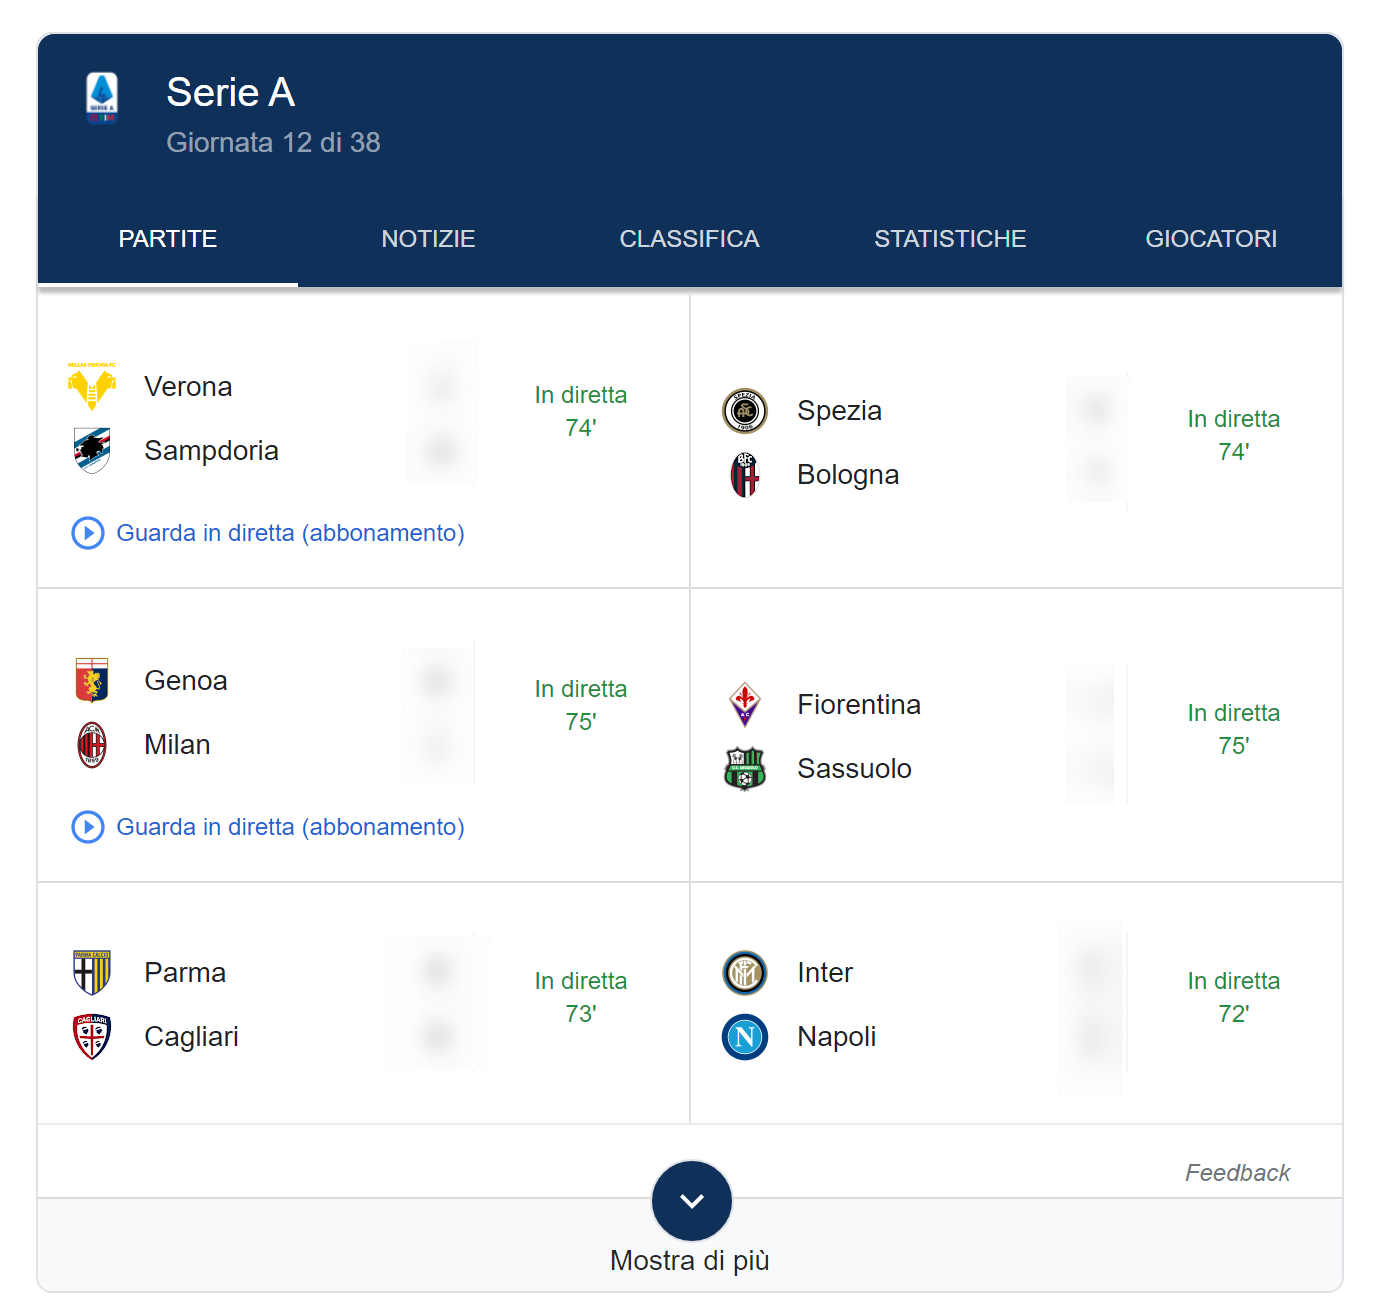1394x1316 pixels.
Task: Open the Classifica tab
Action: point(689,239)
